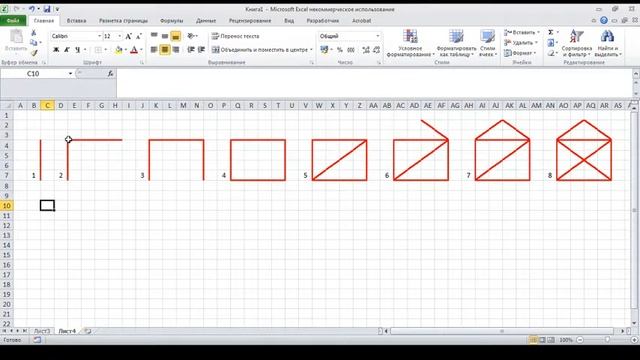This screenshot has height=360, width=640.
Task: Switch to sheet tab Лист3
Action: [x=41, y=331]
